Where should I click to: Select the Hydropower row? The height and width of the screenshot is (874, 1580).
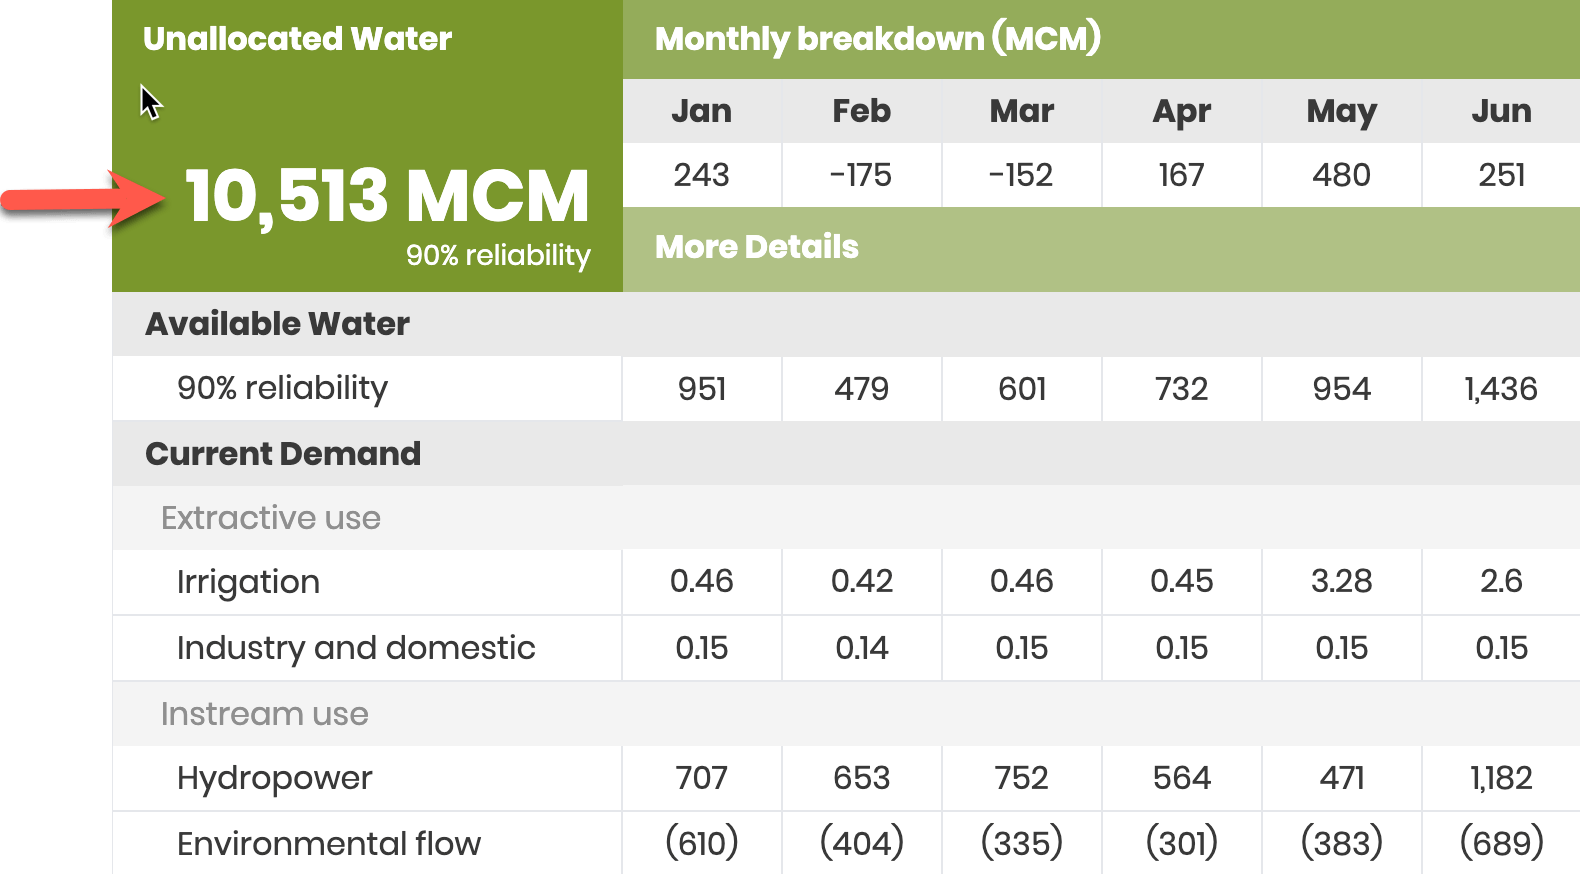pos(274,778)
